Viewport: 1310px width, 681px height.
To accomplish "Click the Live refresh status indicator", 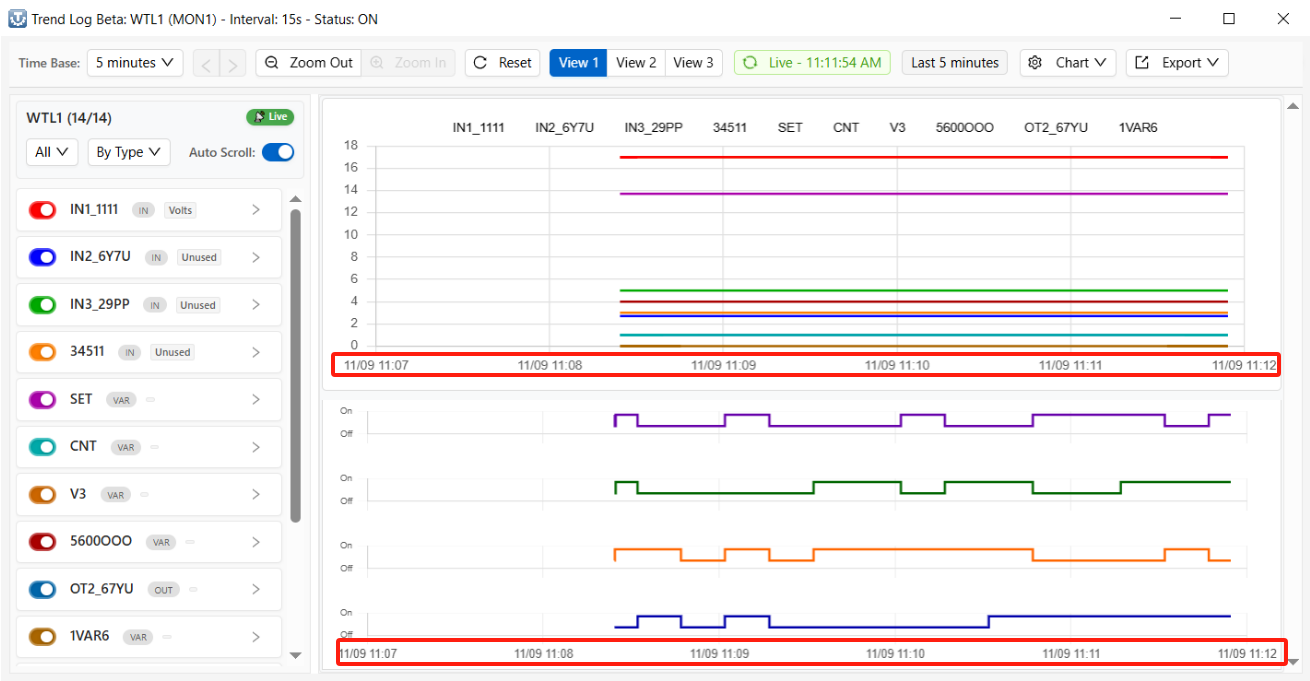I will click(x=812, y=63).
